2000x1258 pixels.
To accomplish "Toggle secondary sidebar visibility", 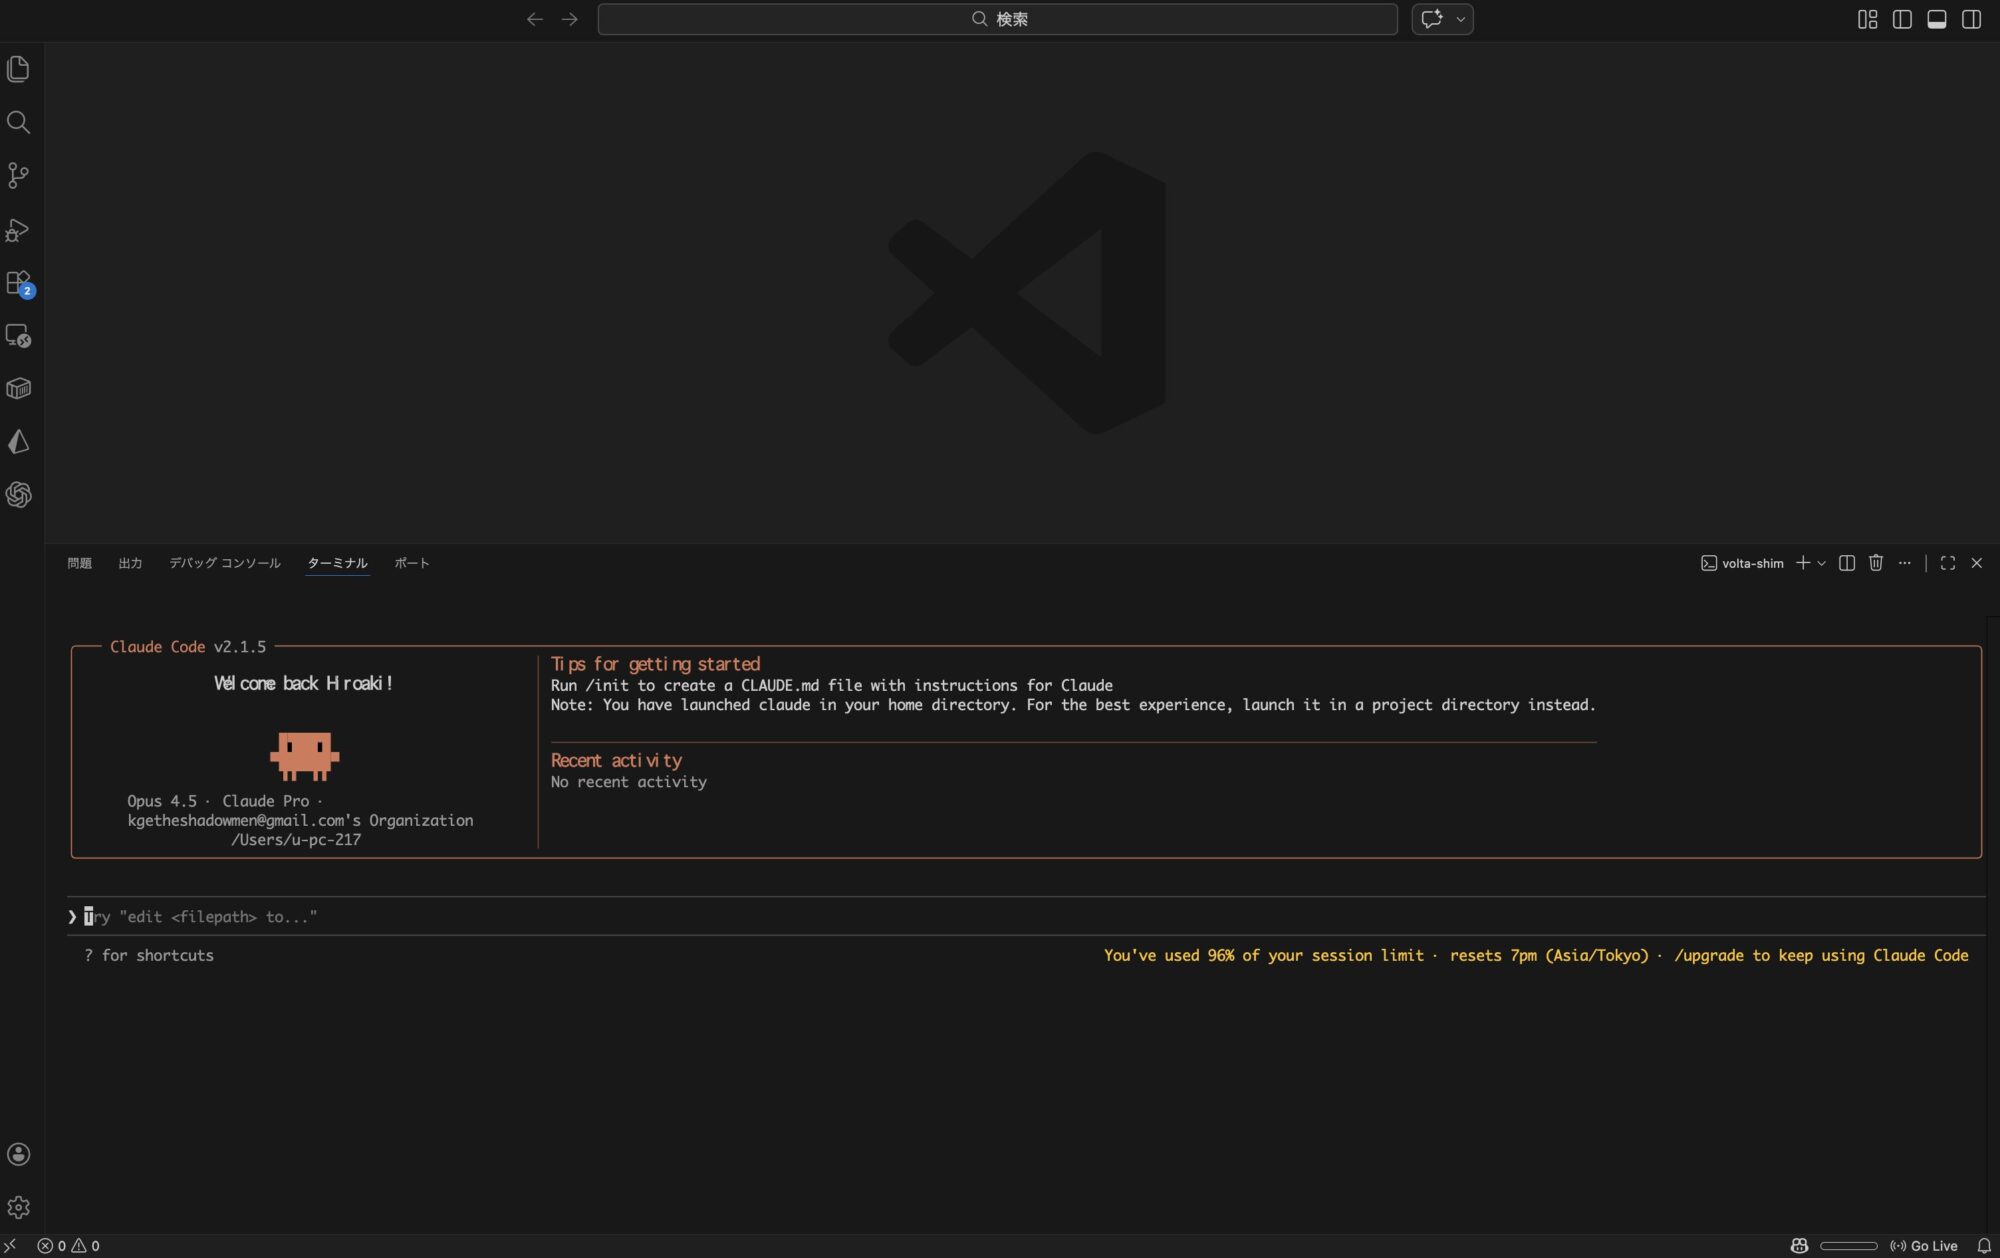I will (1971, 19).
